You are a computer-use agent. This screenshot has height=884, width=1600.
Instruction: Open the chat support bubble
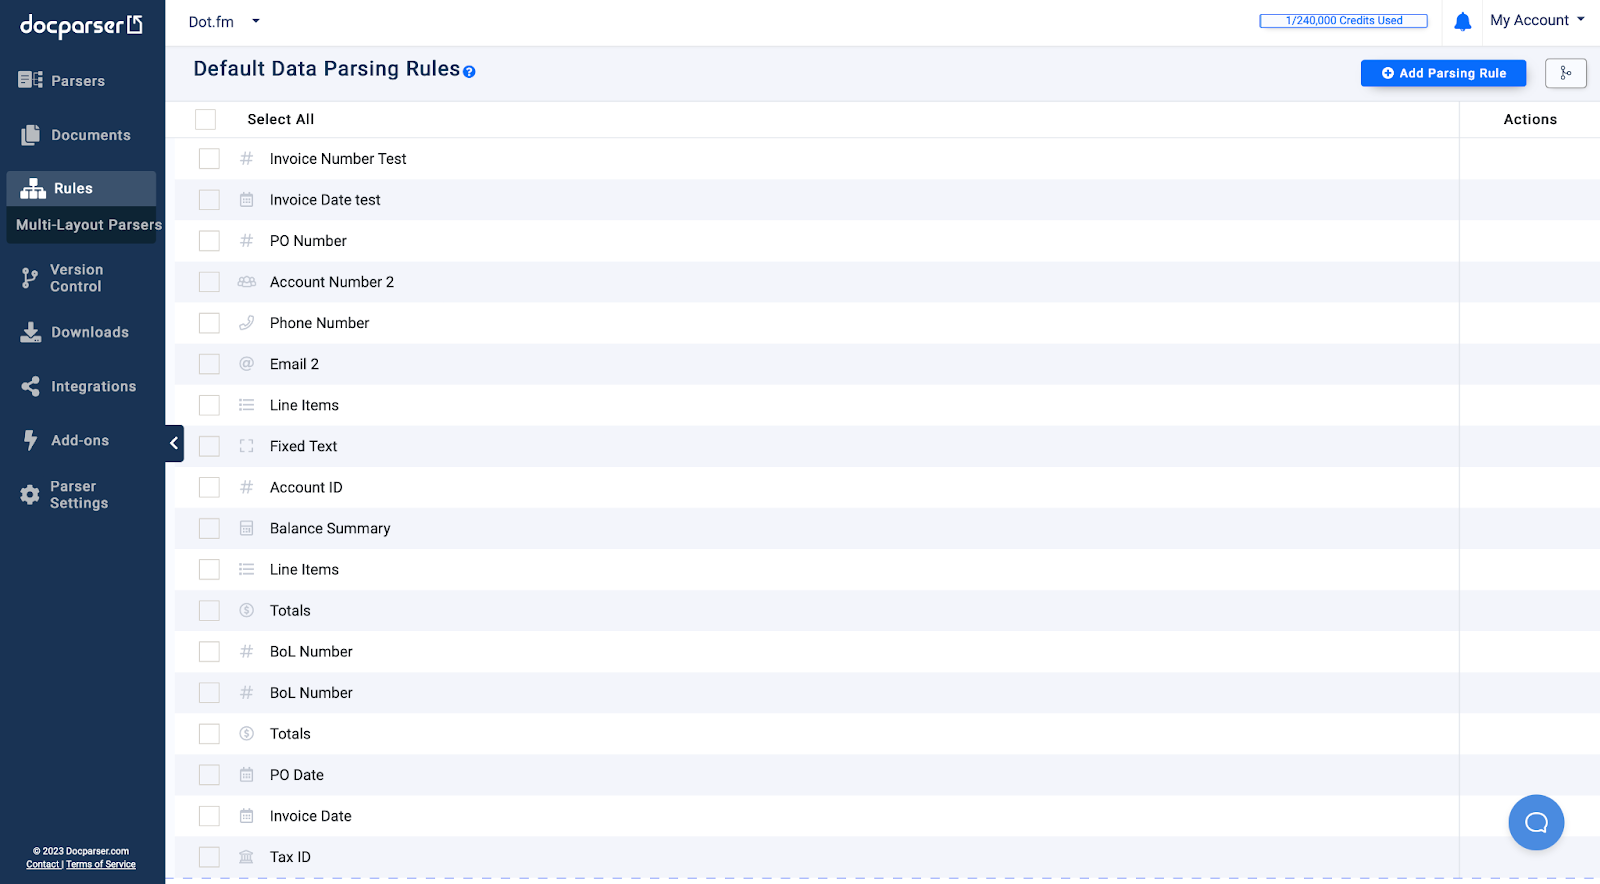[x=1536, y=822]
